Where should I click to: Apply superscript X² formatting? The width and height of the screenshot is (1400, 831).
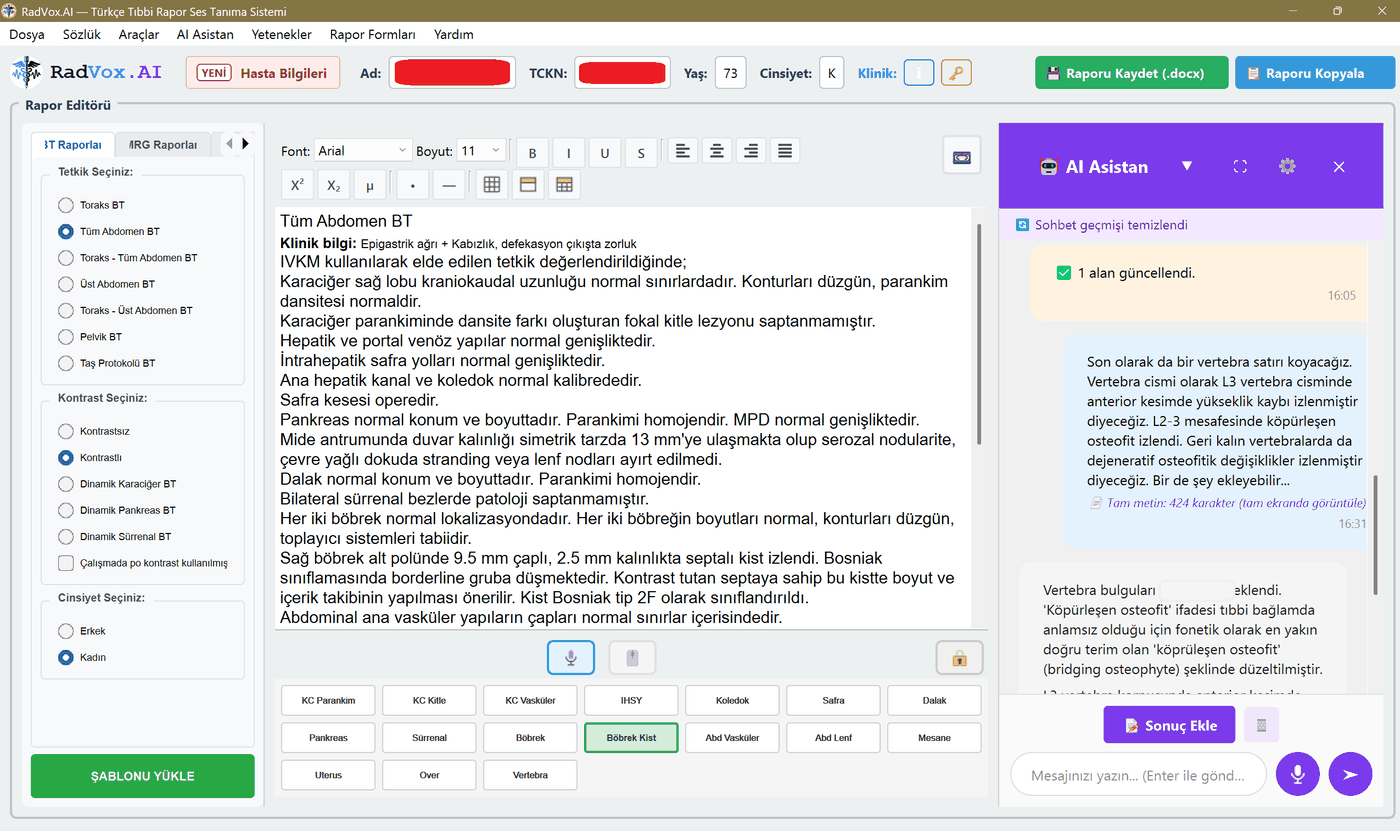pos(297,185)
